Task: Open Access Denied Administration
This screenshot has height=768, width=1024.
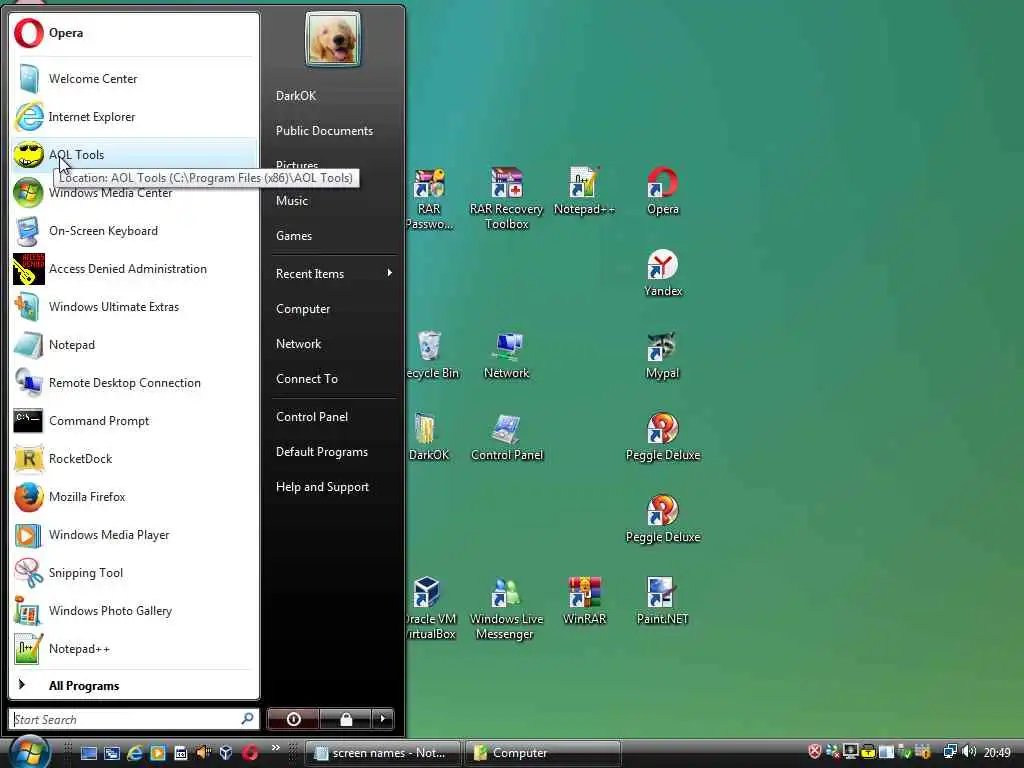Action: click(134, 268)
